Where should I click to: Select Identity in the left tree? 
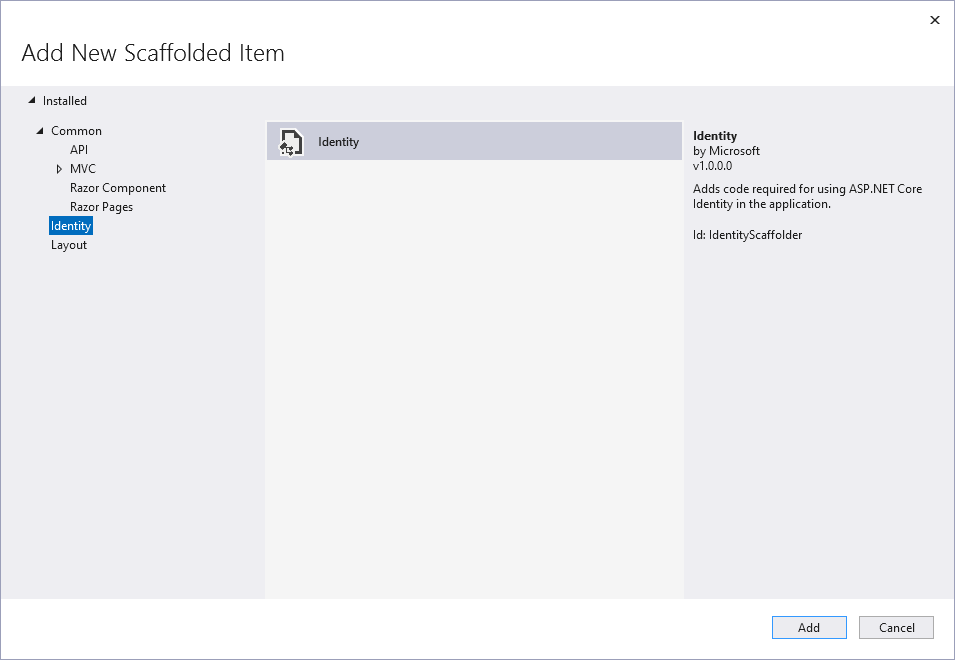[71, 226]
